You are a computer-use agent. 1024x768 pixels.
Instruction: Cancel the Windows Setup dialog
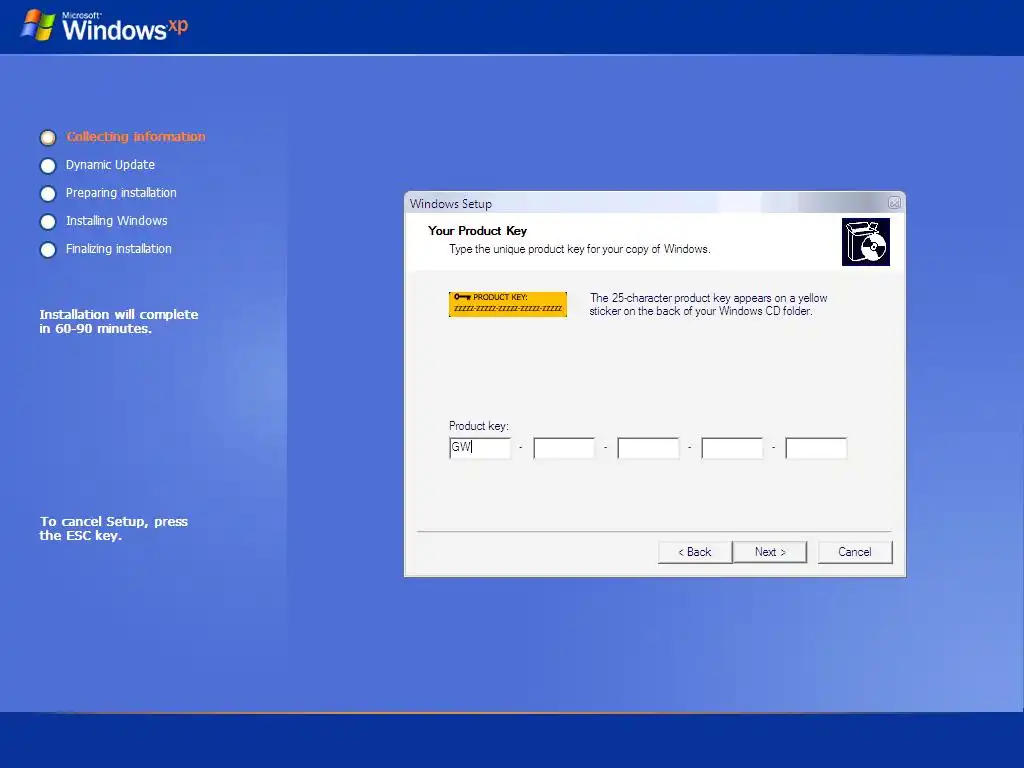pyautogui.click(x=855, y=552)
